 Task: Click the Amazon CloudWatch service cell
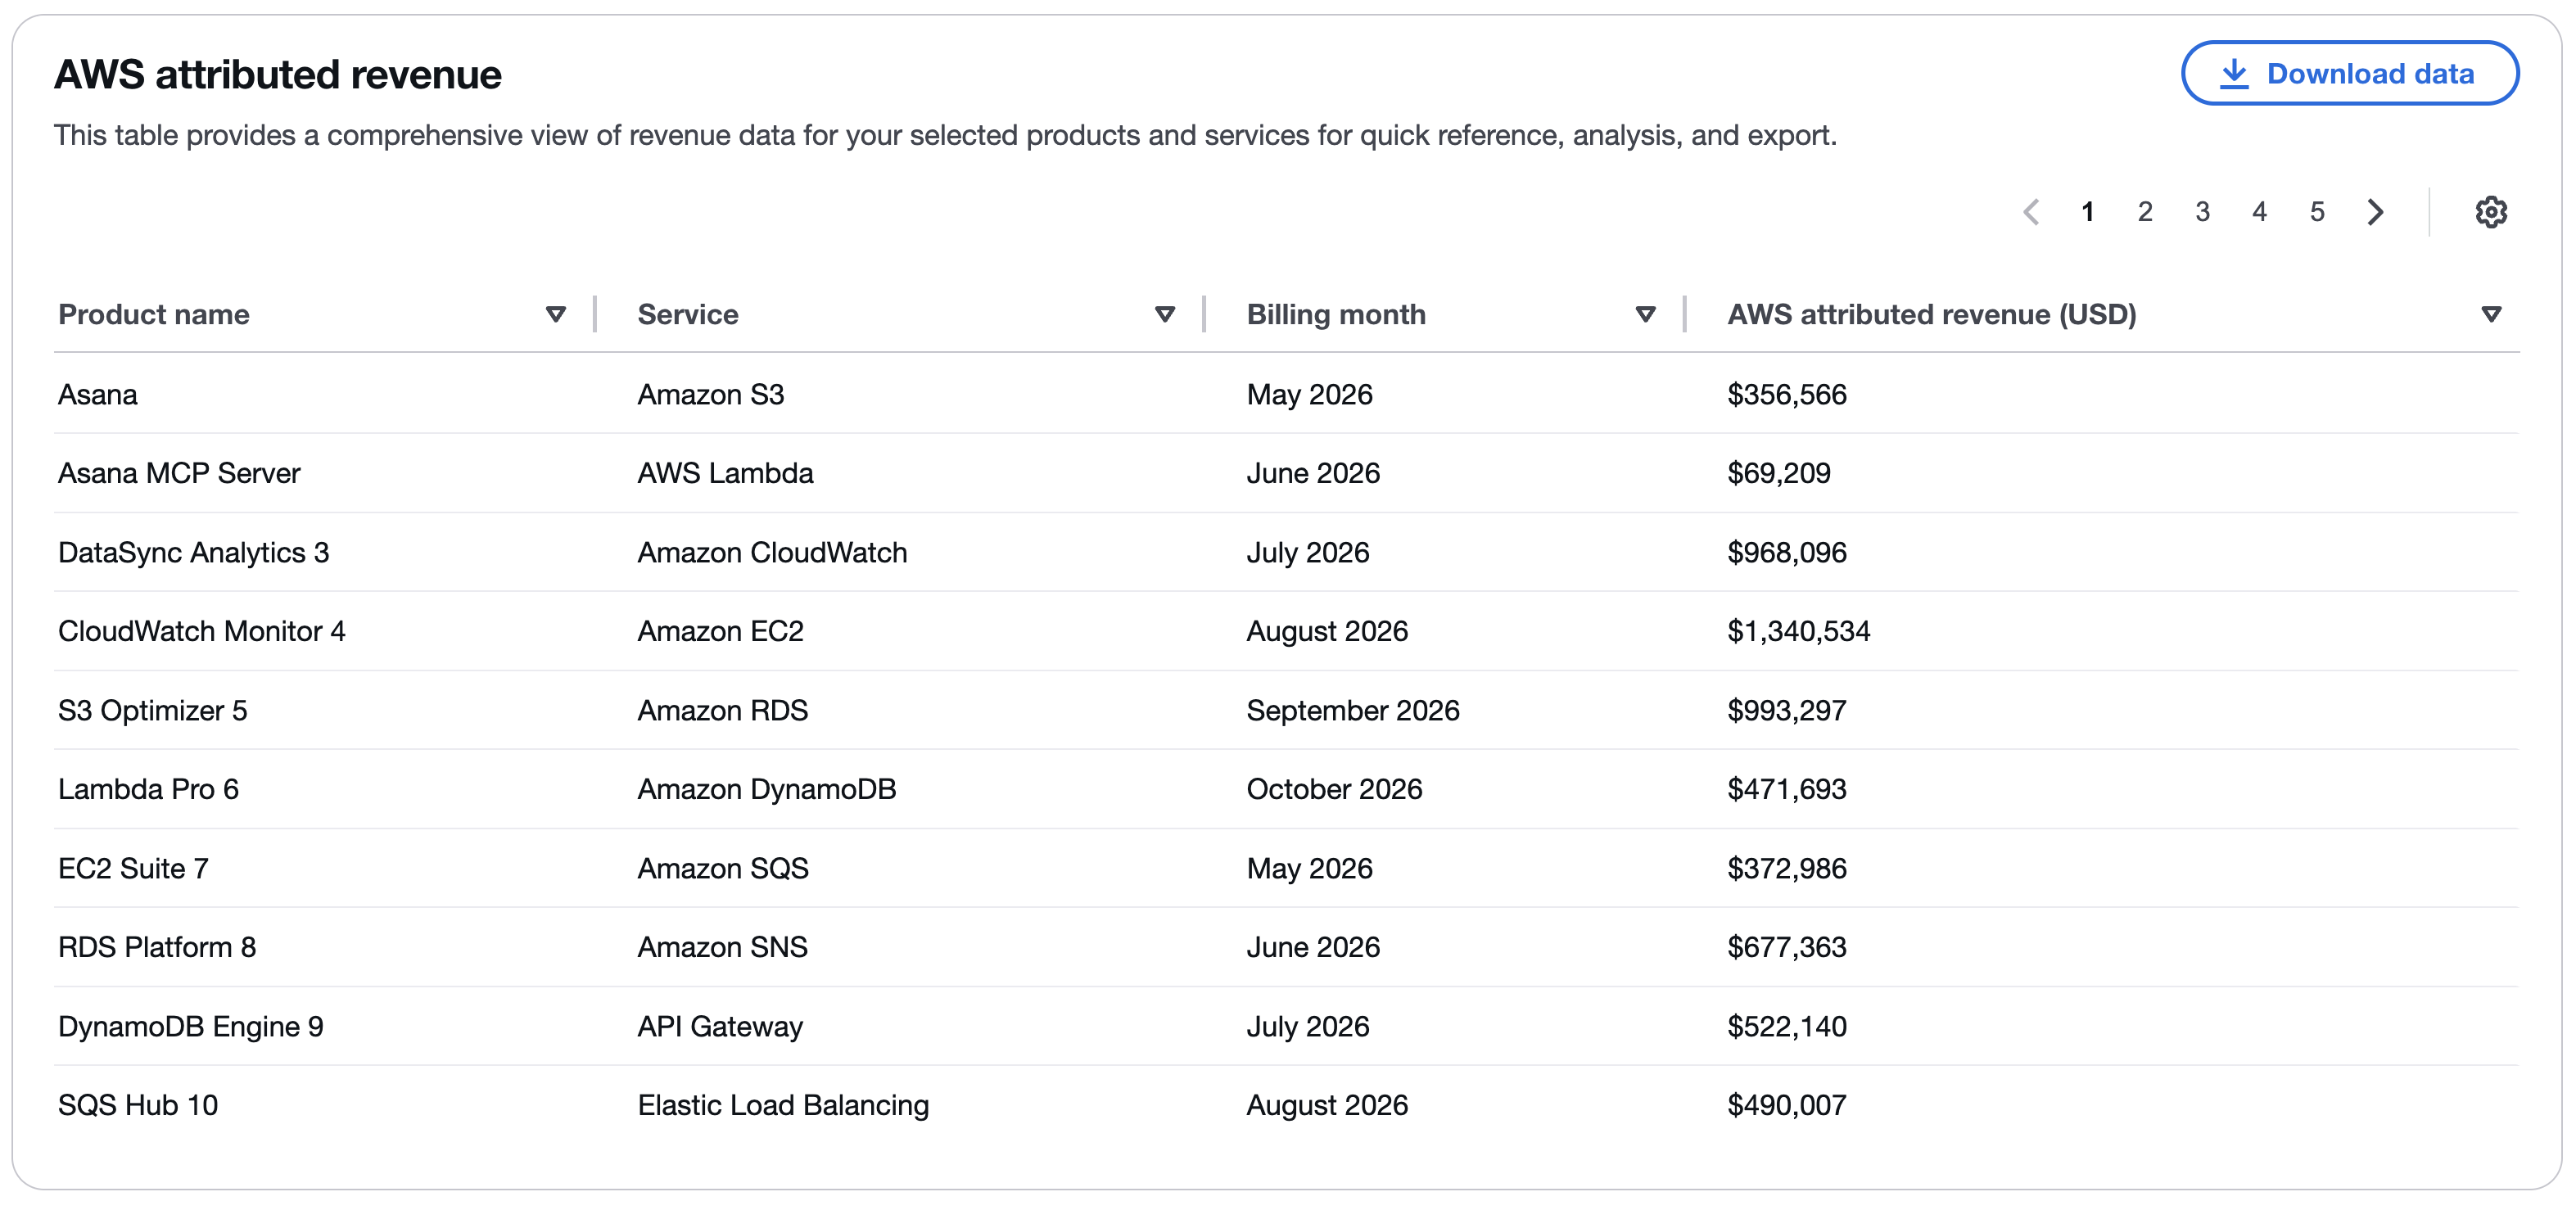(773, 552)
